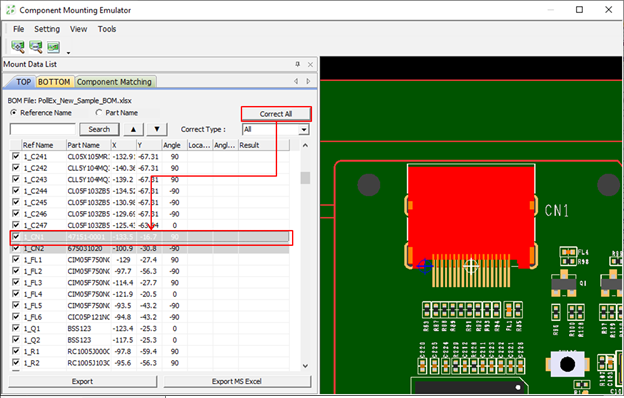Open the Correct Type dropdown
Viewport: 624px width, 398px height.
click(304, 129)
